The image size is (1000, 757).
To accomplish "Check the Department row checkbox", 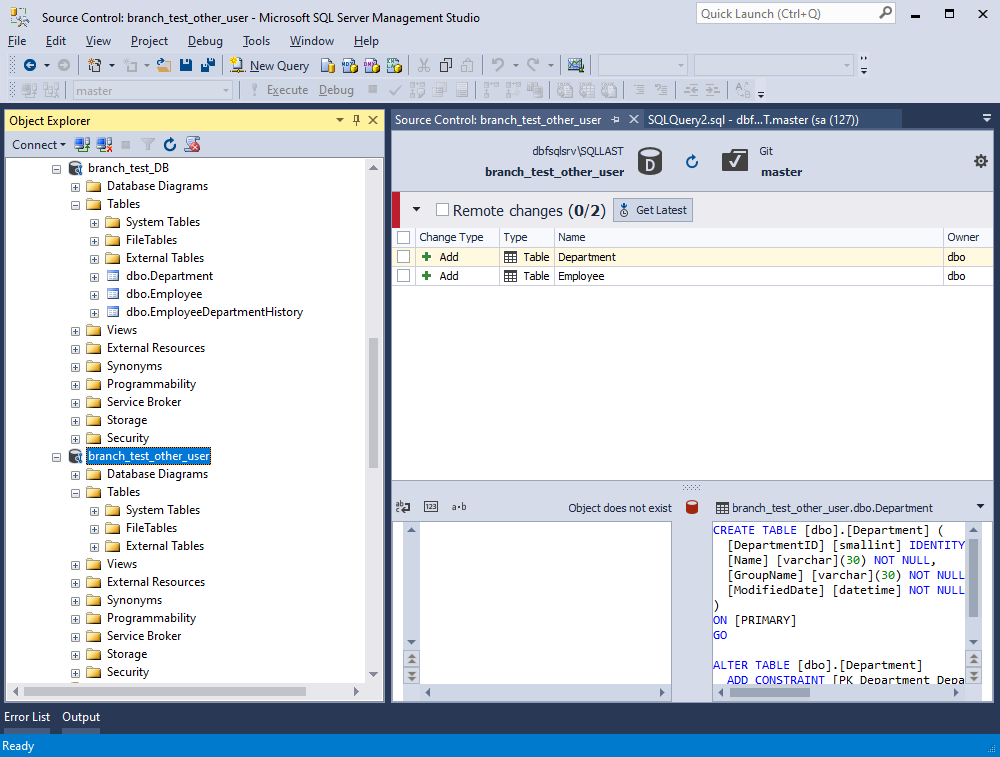I will (x=403, y=256).
